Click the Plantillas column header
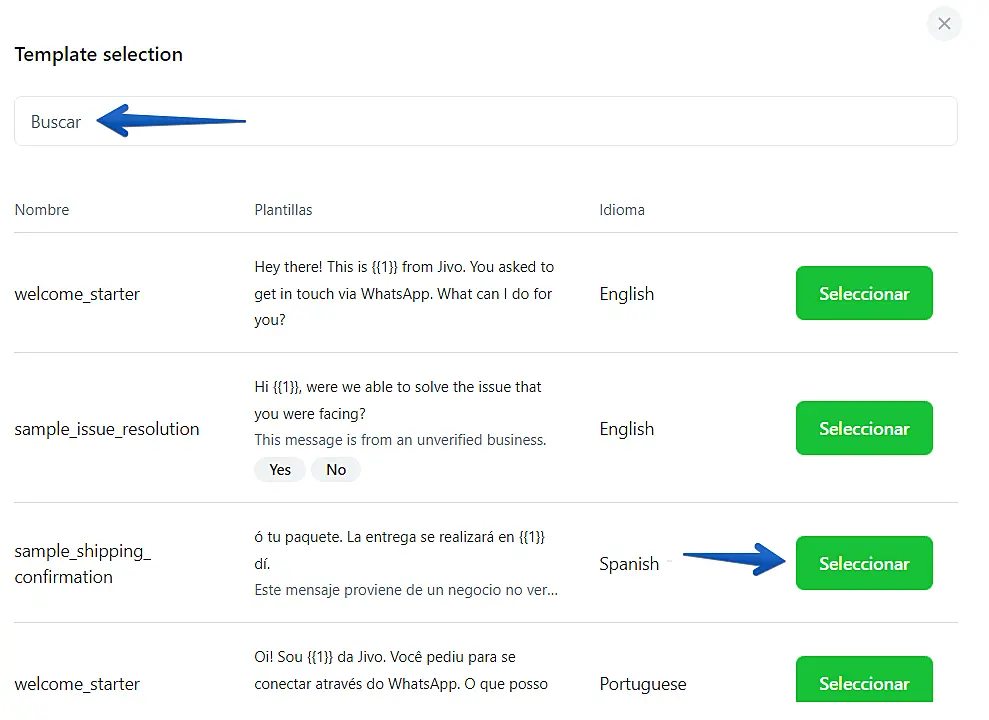 point(283,210)
